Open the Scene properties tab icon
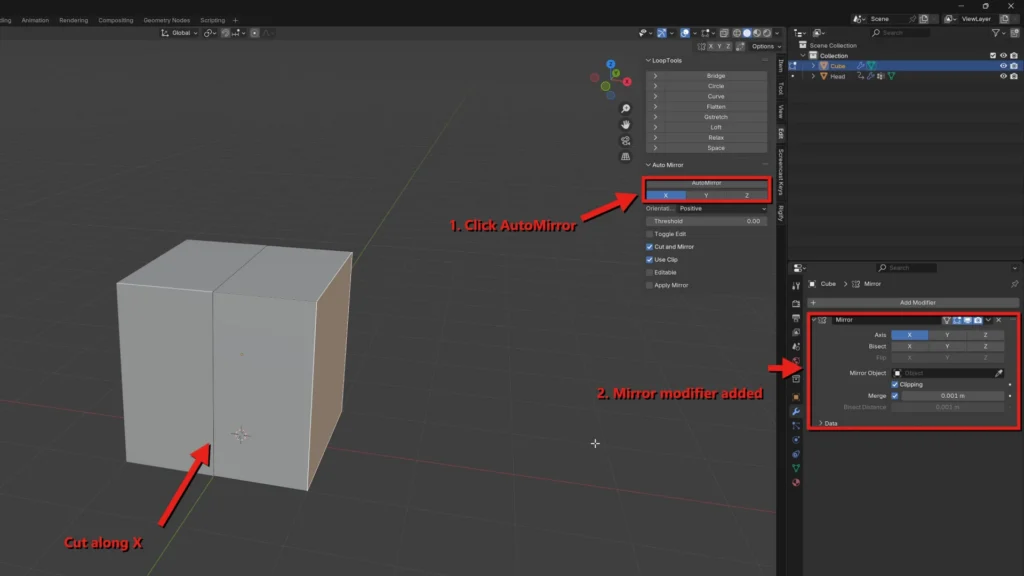The image size is (1024, 576). [x=795, y=347]
